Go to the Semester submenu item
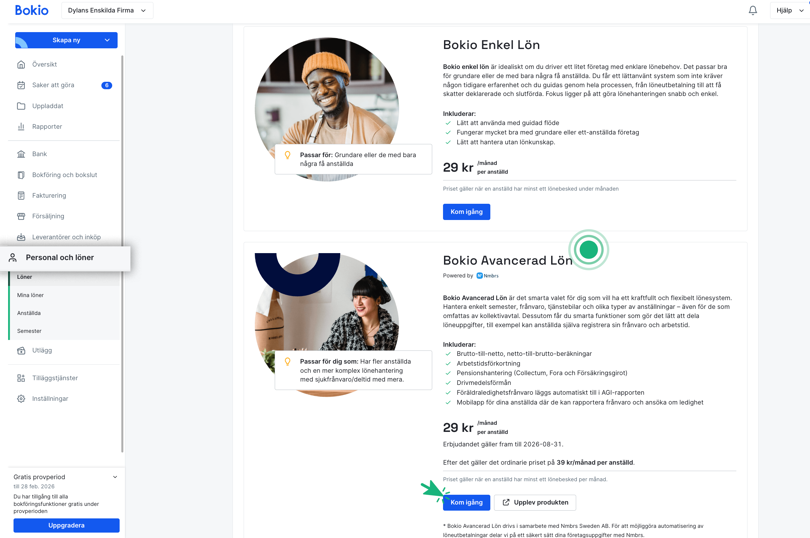Image resolution: width=810 pixels, height=538 pixels. [x=29, y=331]
